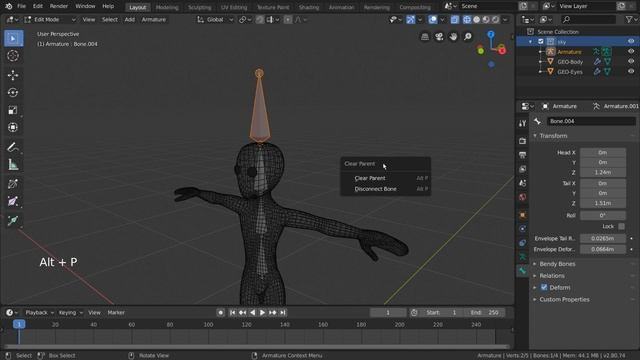The width and height of the screenshot is (640, 360).
Task: Switch to wireframe viewport shading
Action: pyautogui.click(x=467, y=20)
